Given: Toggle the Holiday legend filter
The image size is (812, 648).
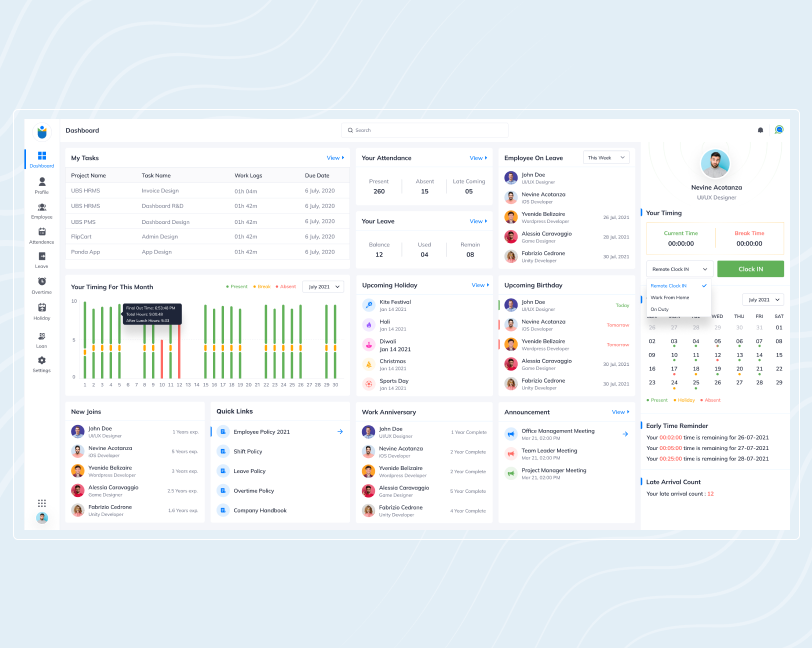Looking at the screenshot, I should pos(684,398).
